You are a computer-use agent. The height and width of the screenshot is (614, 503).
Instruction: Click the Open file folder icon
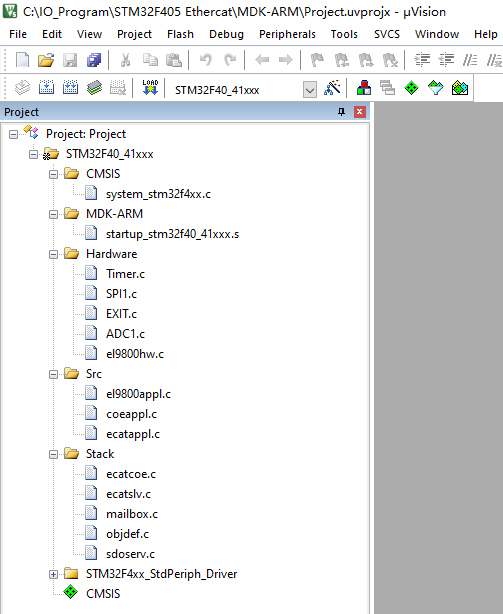[46, 60]
